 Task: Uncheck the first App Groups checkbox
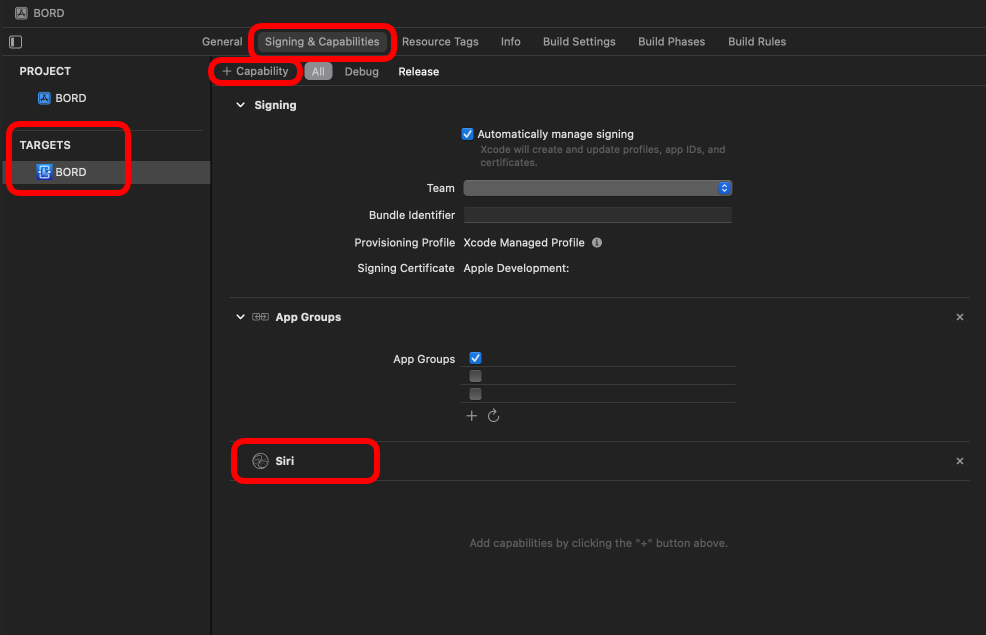pyautogui.click(x=476, y=358)
